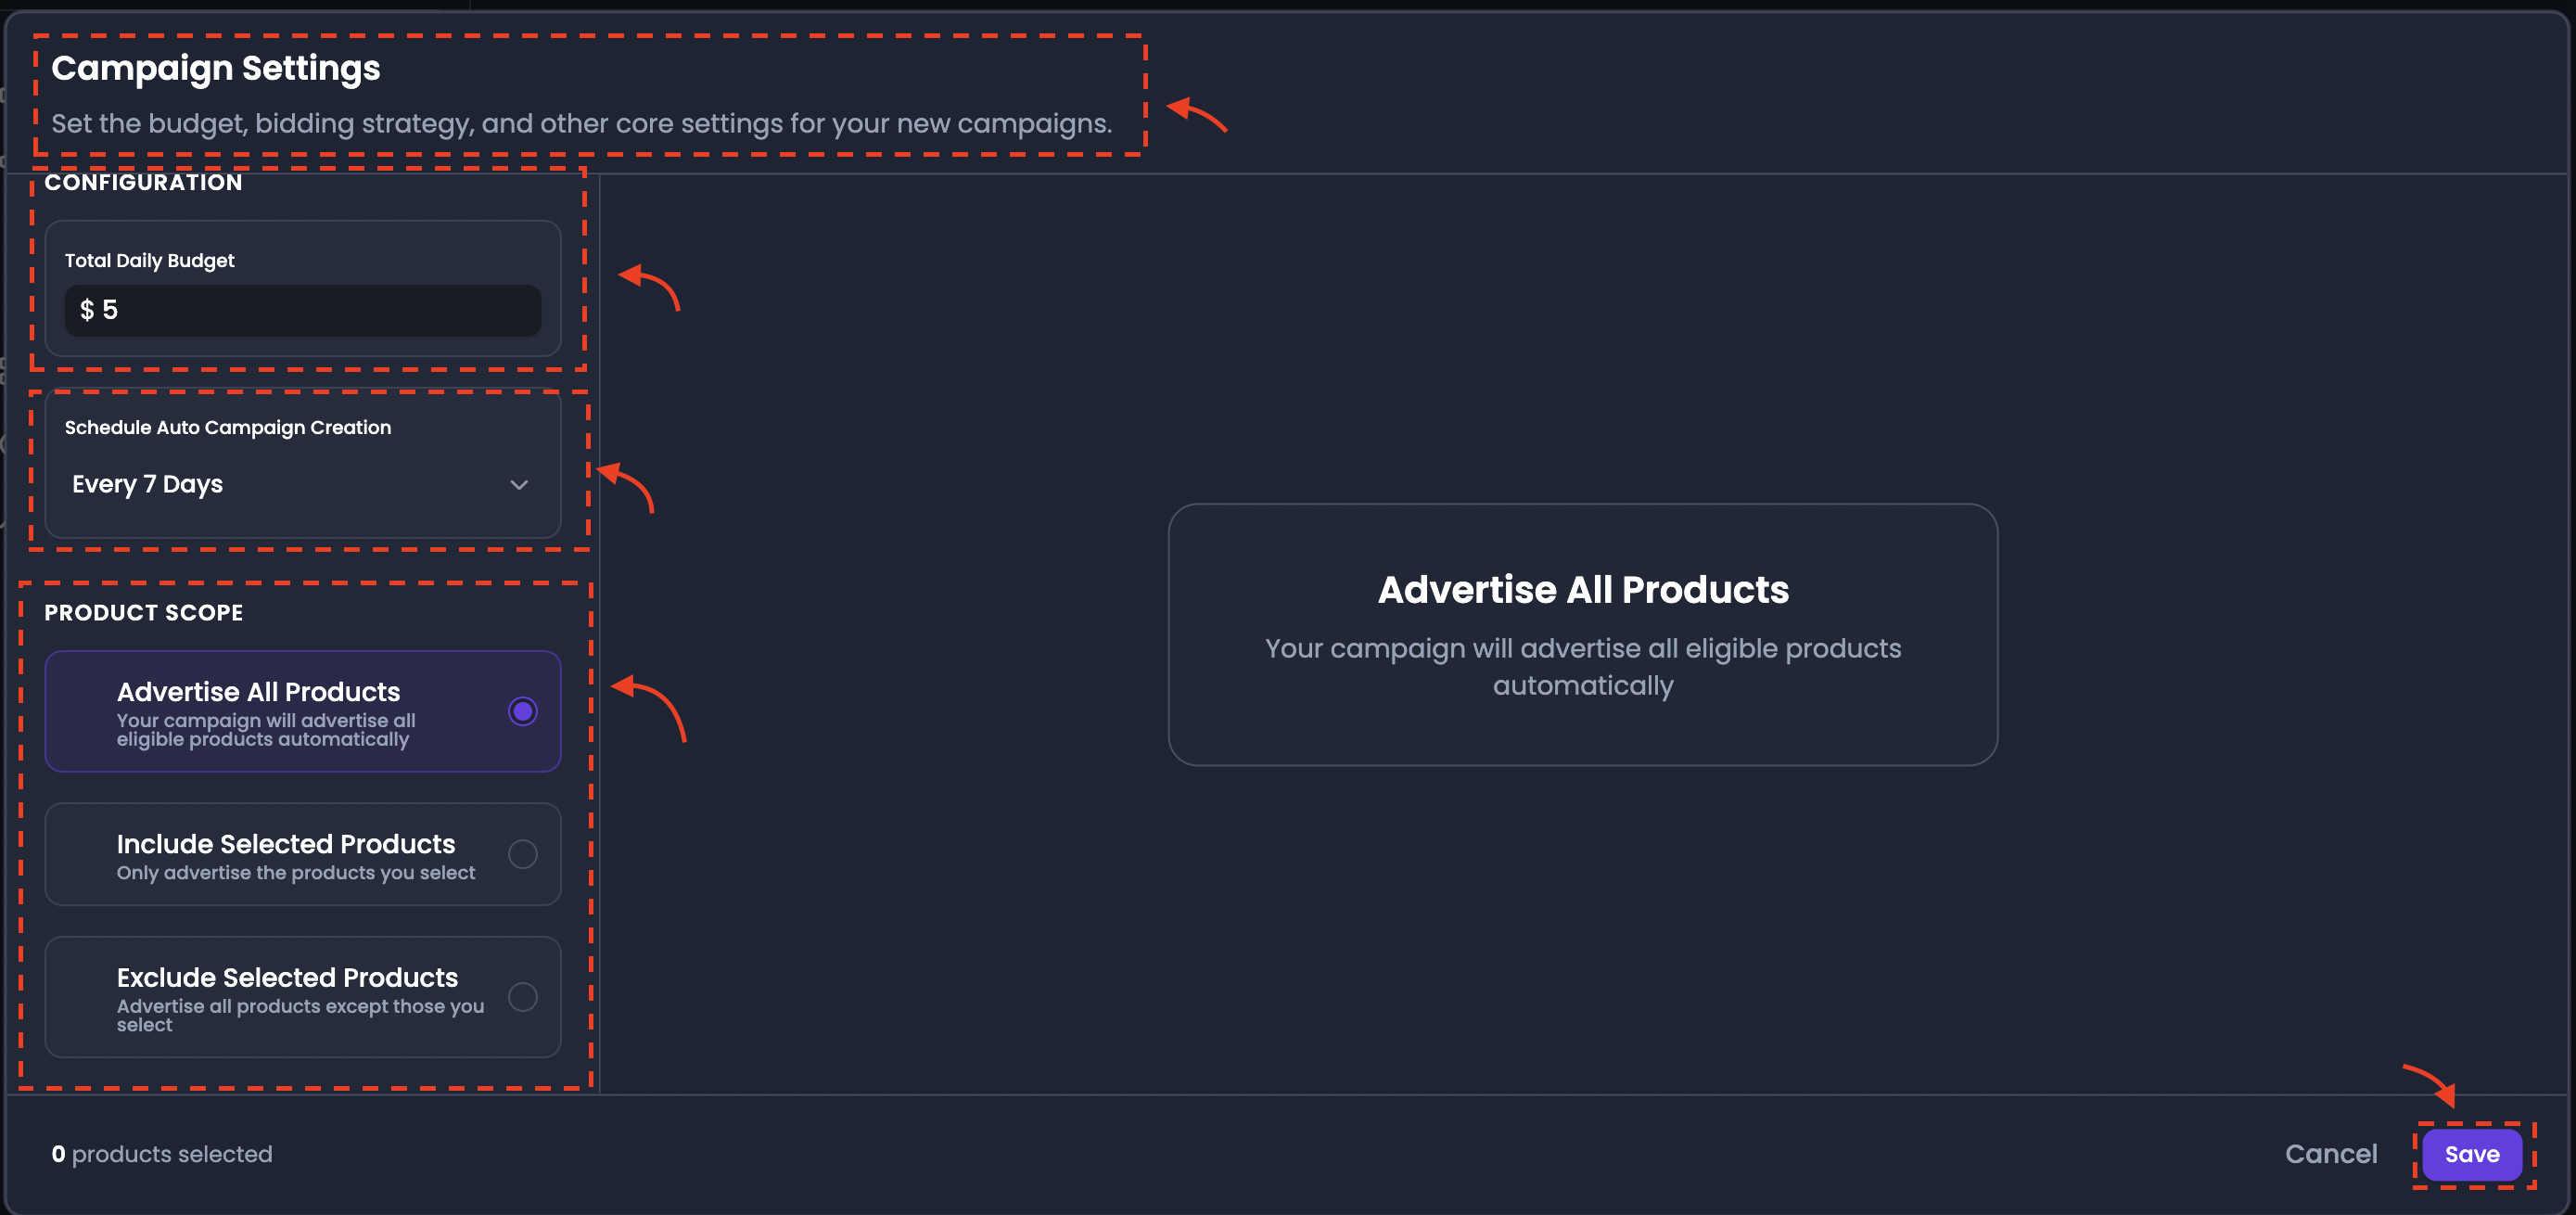The width and height of the screenshot is (2576, 1215).
Task: Select the Exclude Selected Products radio button
Action: [523, 998]
